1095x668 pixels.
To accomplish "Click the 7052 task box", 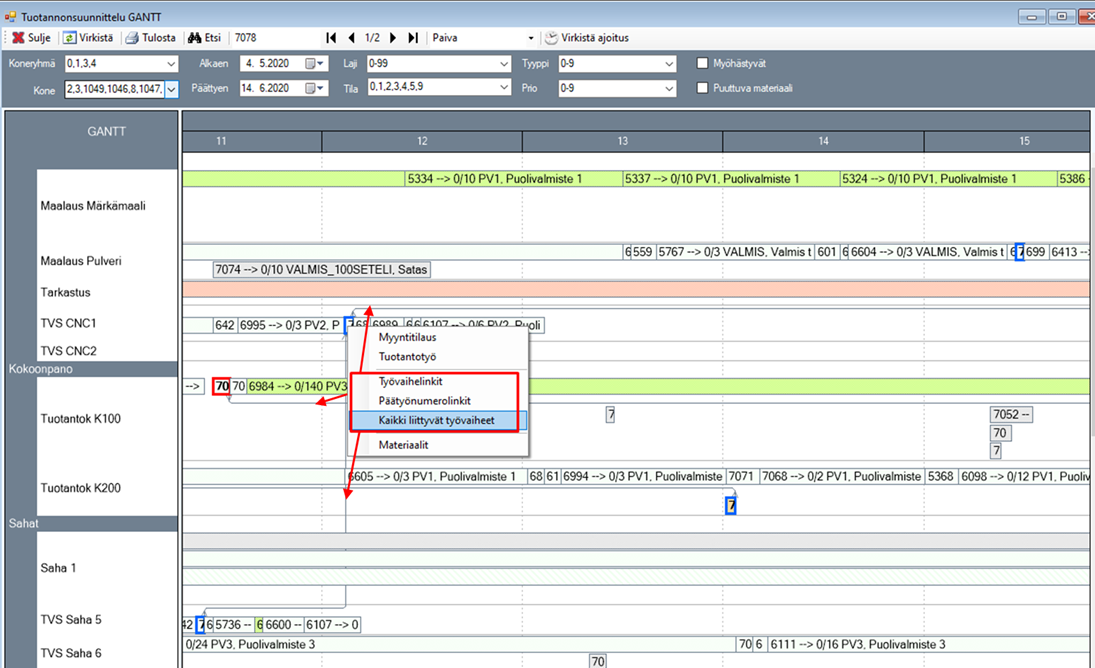I will pyautogui.click(x=1011, y=415).
